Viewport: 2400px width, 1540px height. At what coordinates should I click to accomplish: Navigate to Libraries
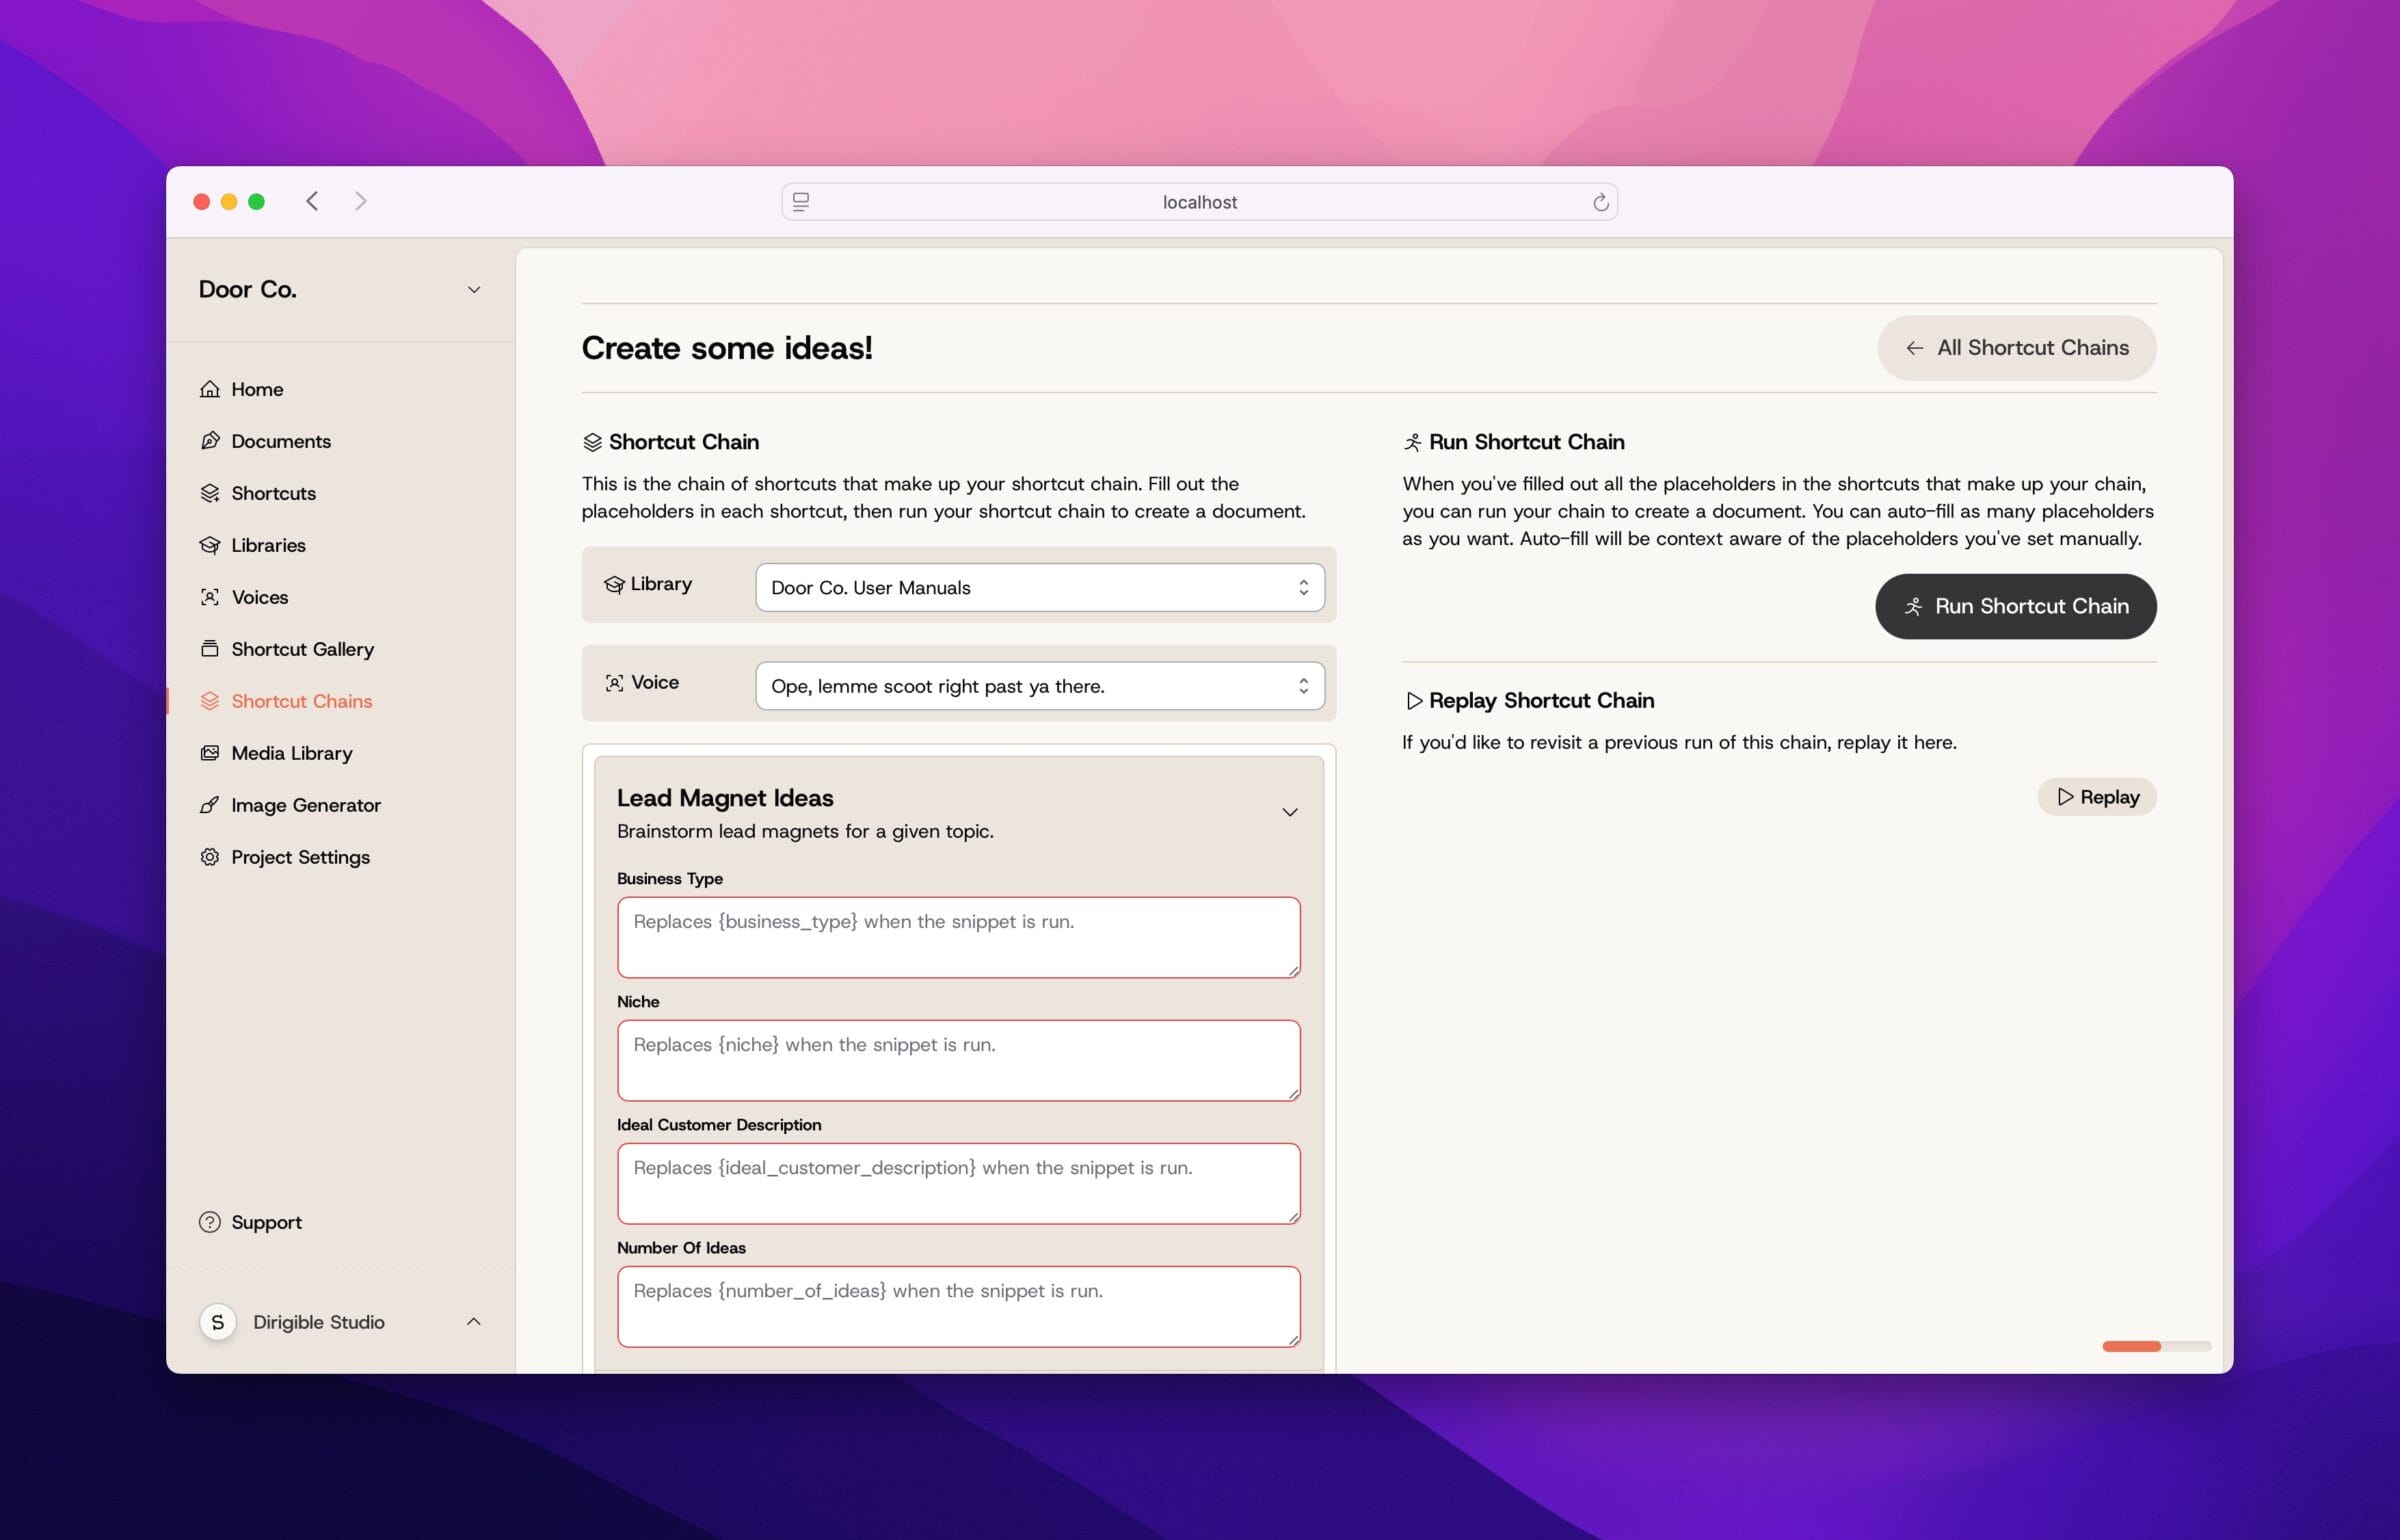(268, 545)
